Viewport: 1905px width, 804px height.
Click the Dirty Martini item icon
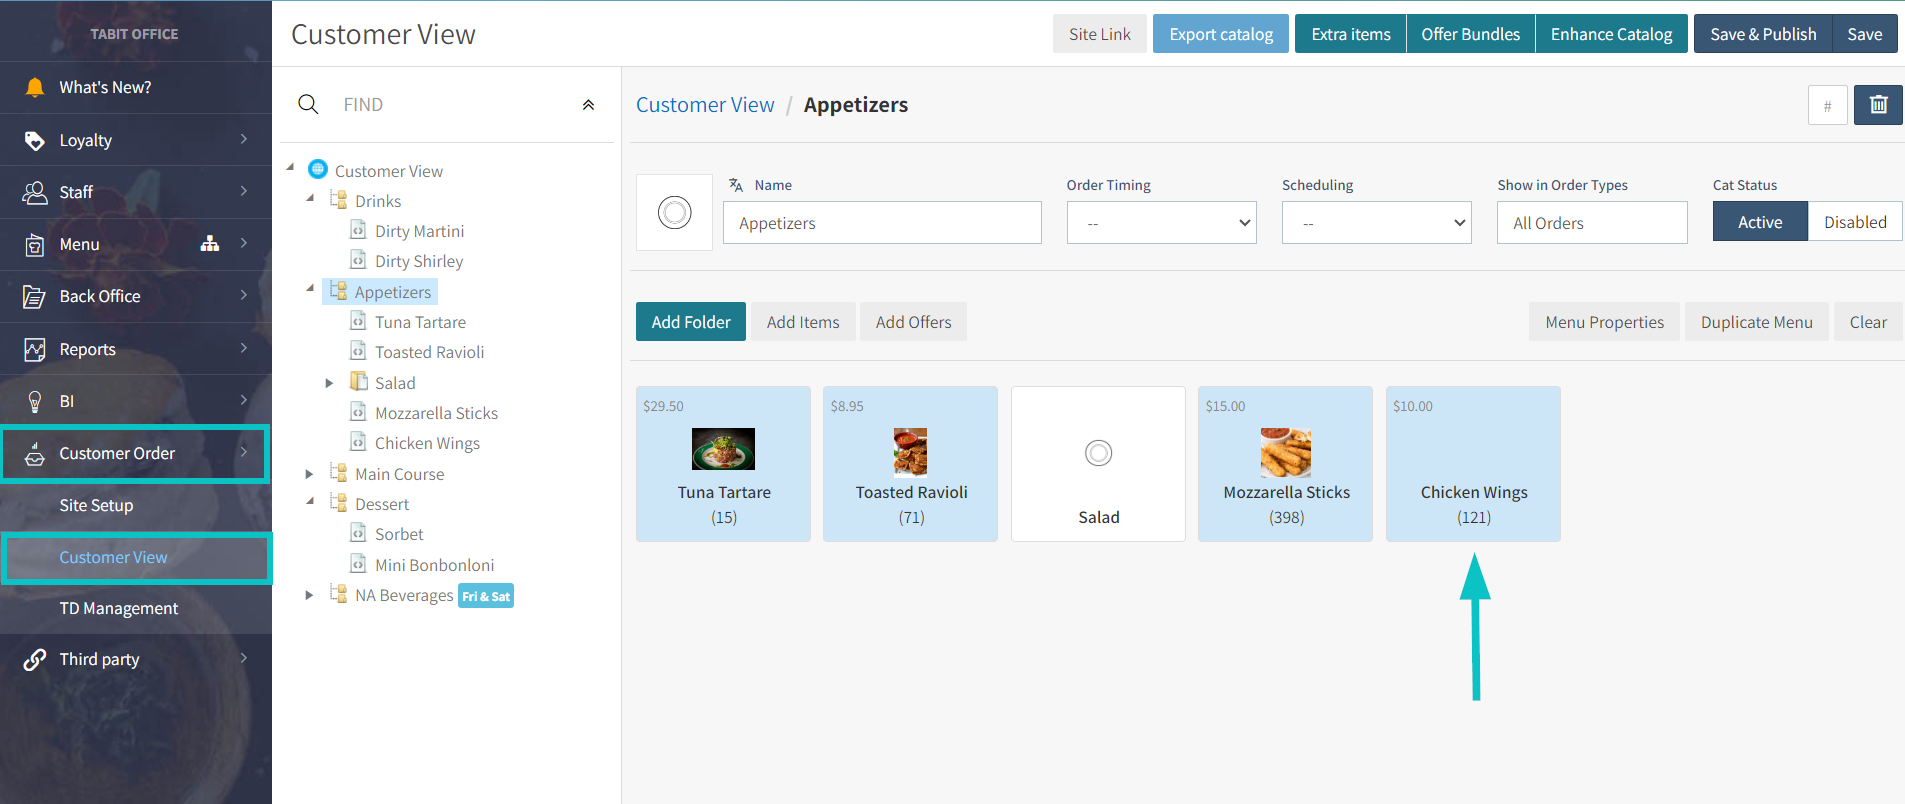[358, 230]
